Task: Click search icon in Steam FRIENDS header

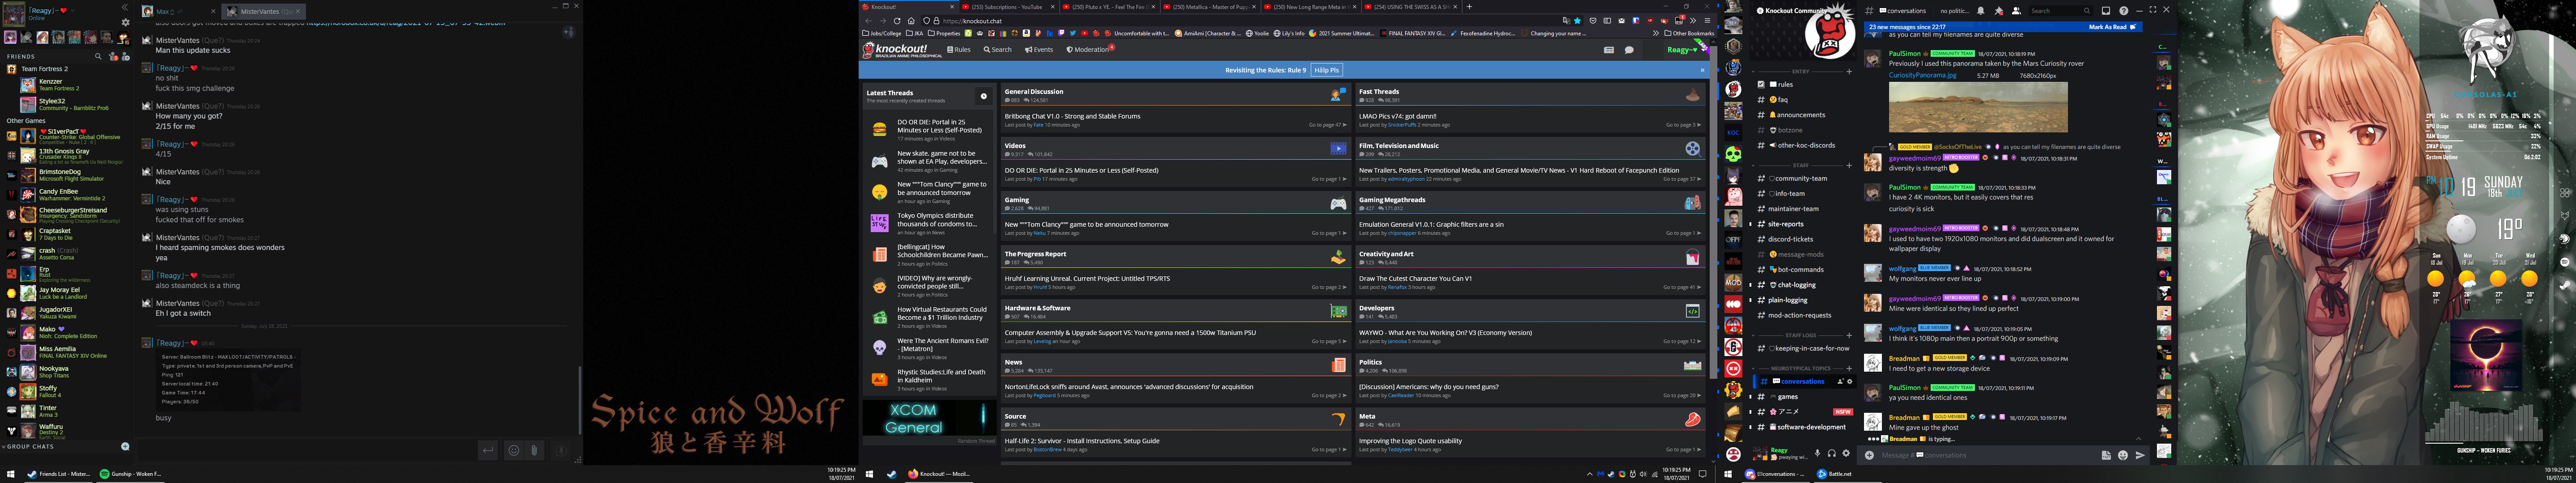Action: coord(98,56)
